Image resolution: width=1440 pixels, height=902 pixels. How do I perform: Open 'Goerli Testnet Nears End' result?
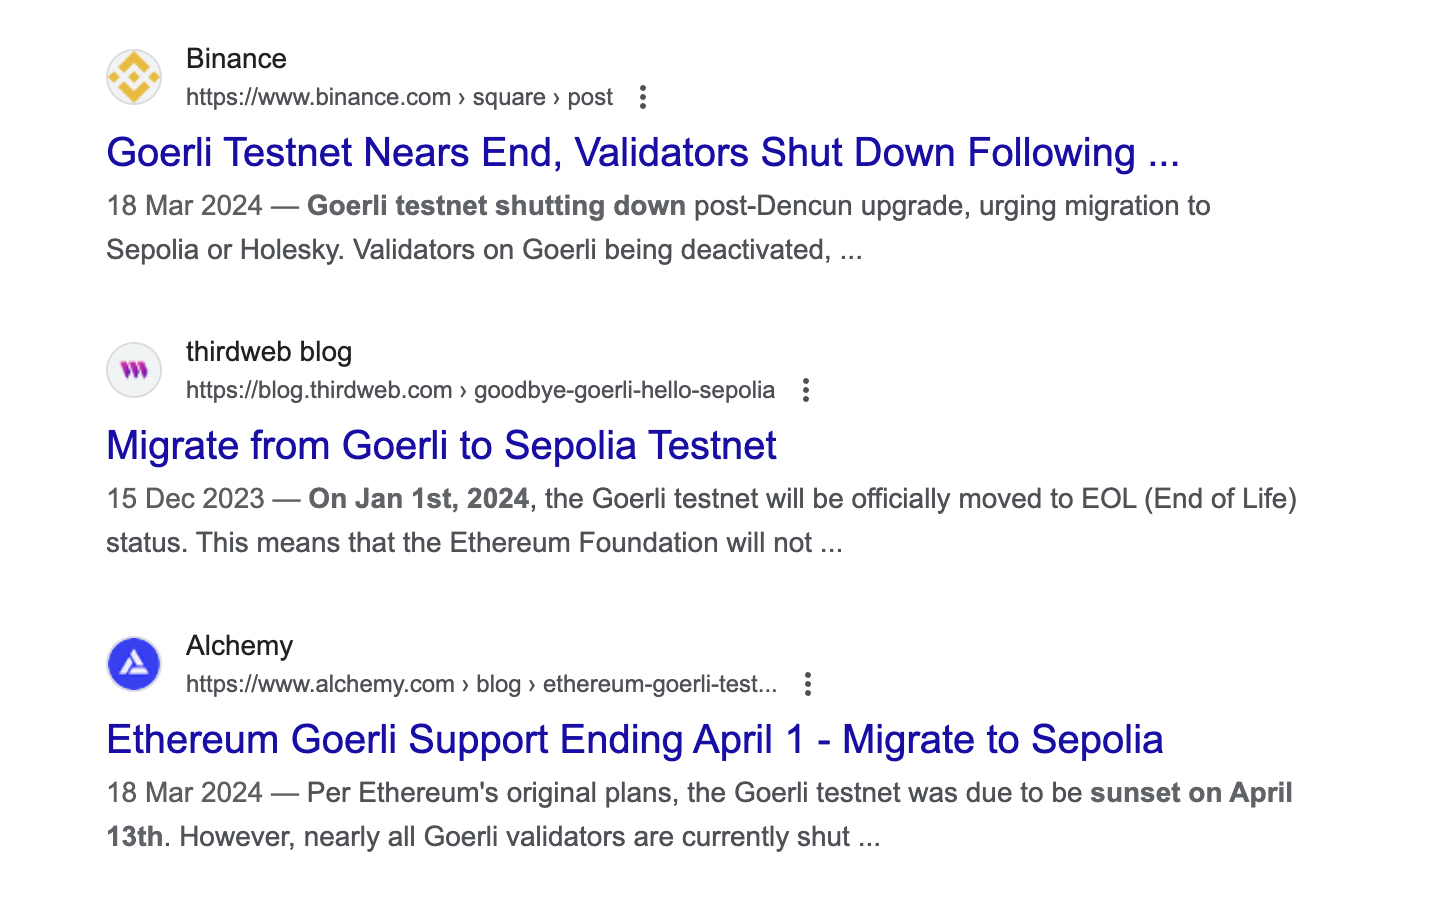[x=643, y=152]
